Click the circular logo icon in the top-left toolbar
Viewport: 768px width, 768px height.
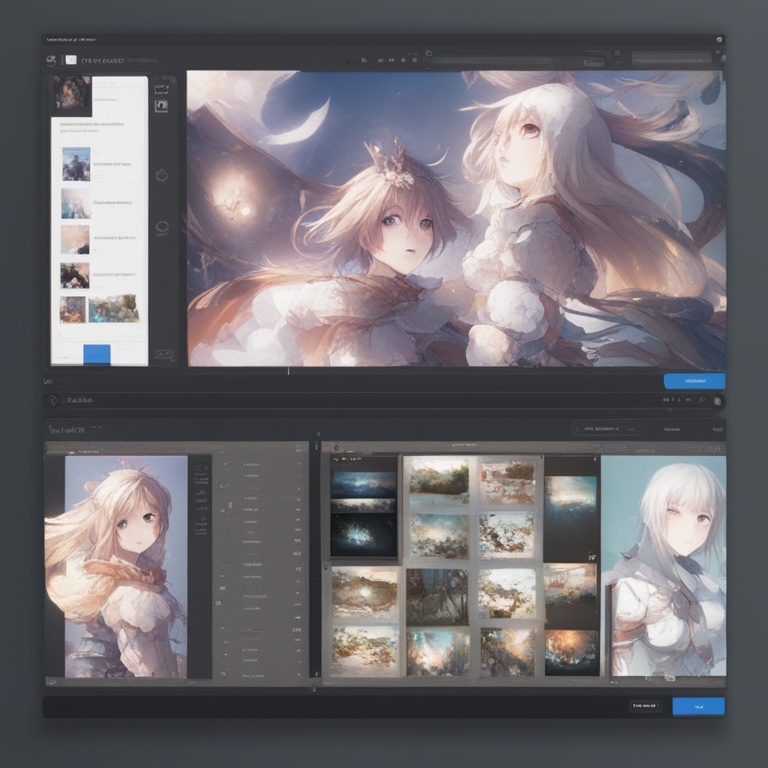51,60
